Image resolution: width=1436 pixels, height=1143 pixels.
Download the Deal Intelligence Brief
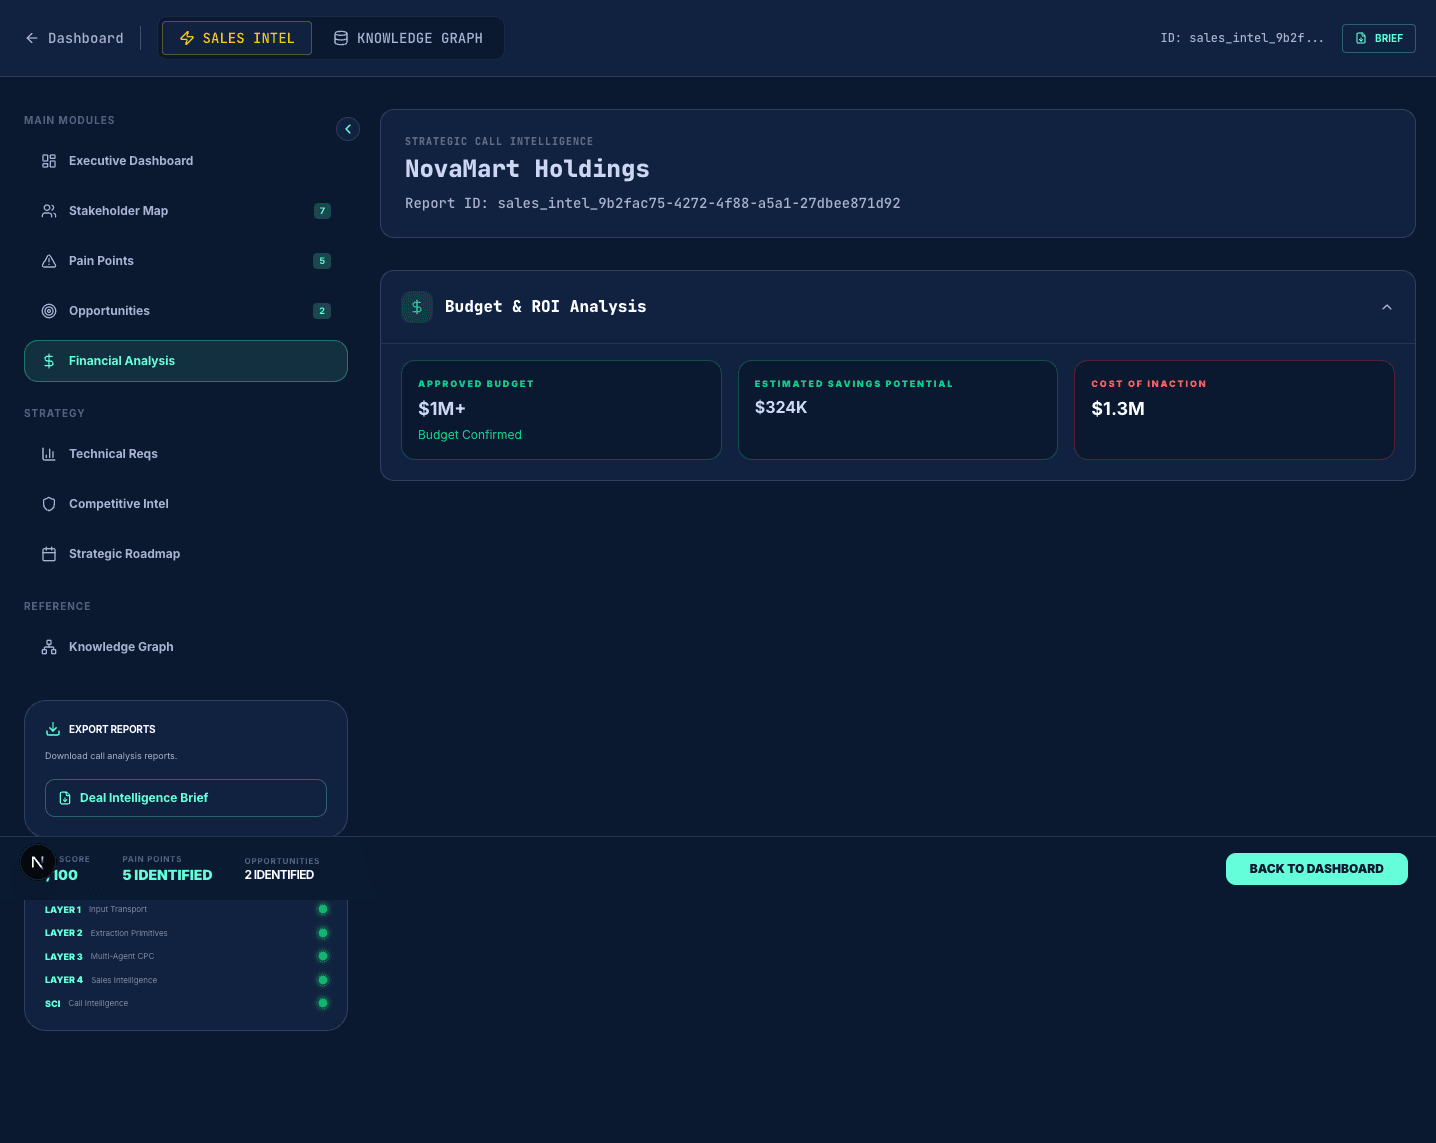click(186, 798)
